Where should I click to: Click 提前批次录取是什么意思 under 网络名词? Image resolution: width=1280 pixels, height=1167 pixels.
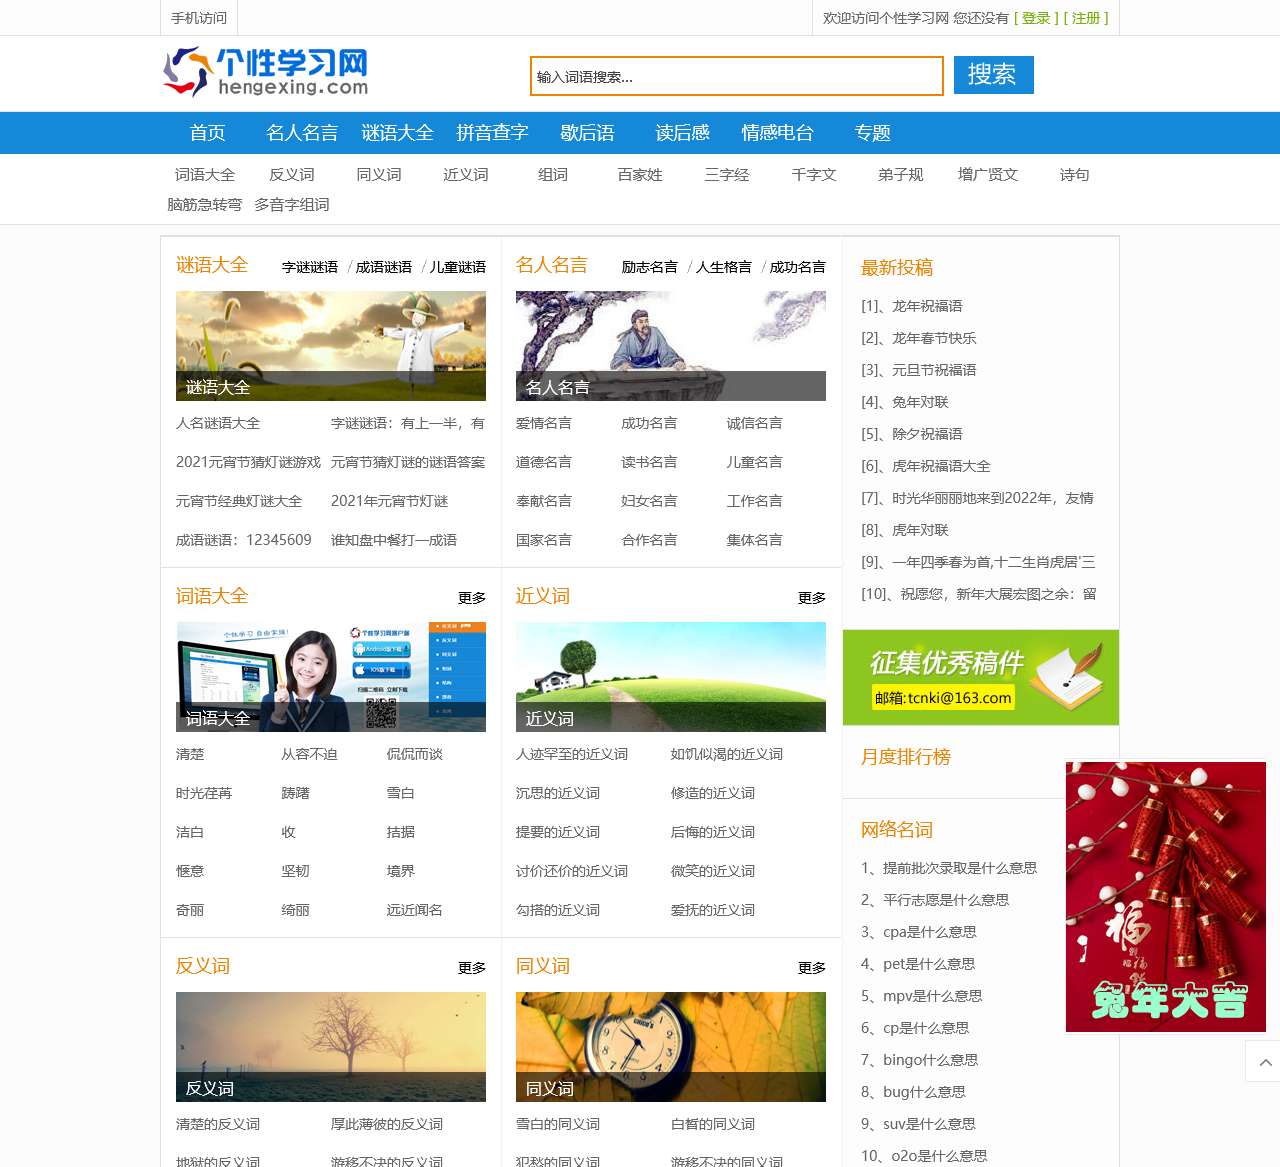pos(948,868)
